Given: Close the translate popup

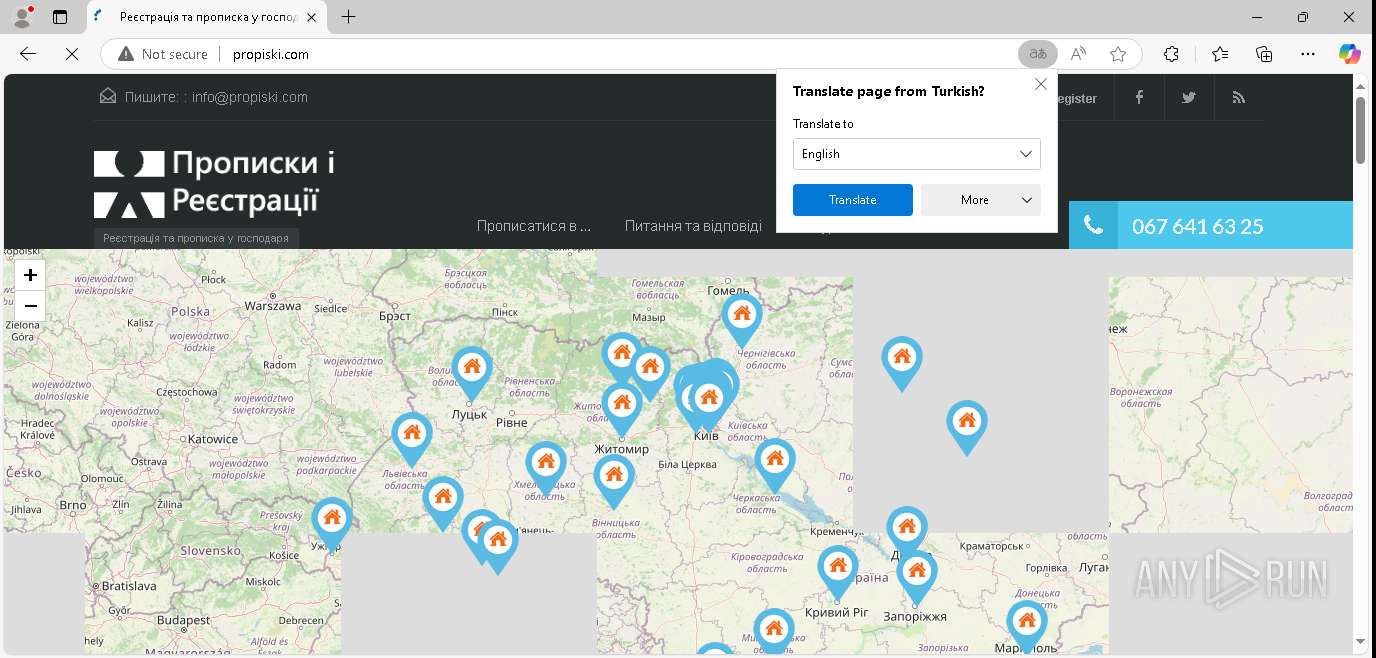Looking at the screenshot, I should pyautogui.click(x=1041, y=85).
